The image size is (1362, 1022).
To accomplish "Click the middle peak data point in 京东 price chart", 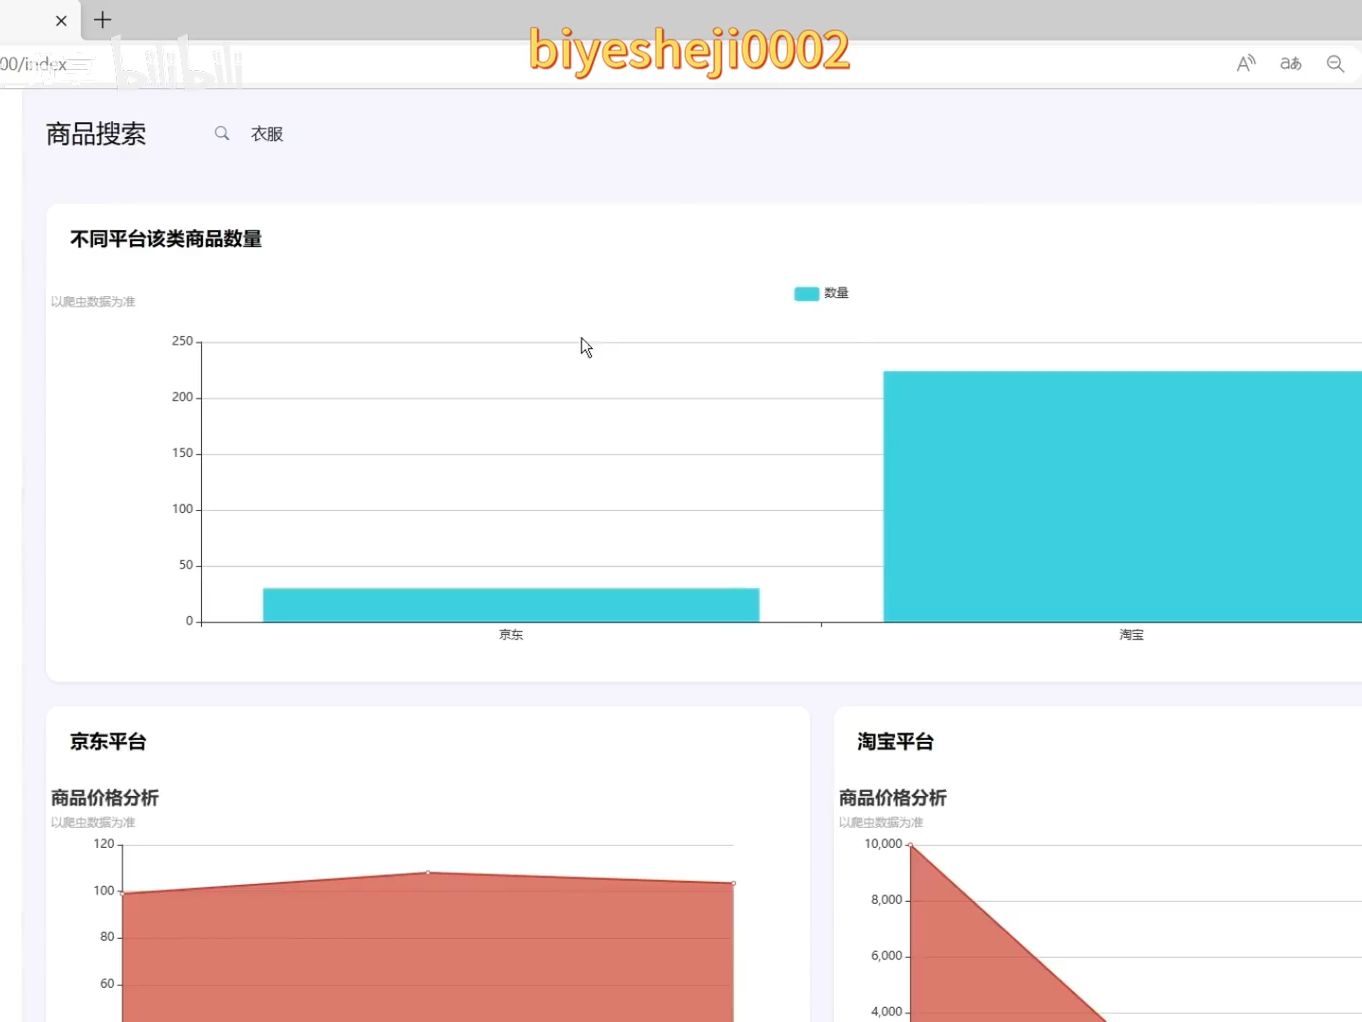I will coord(428,873).
